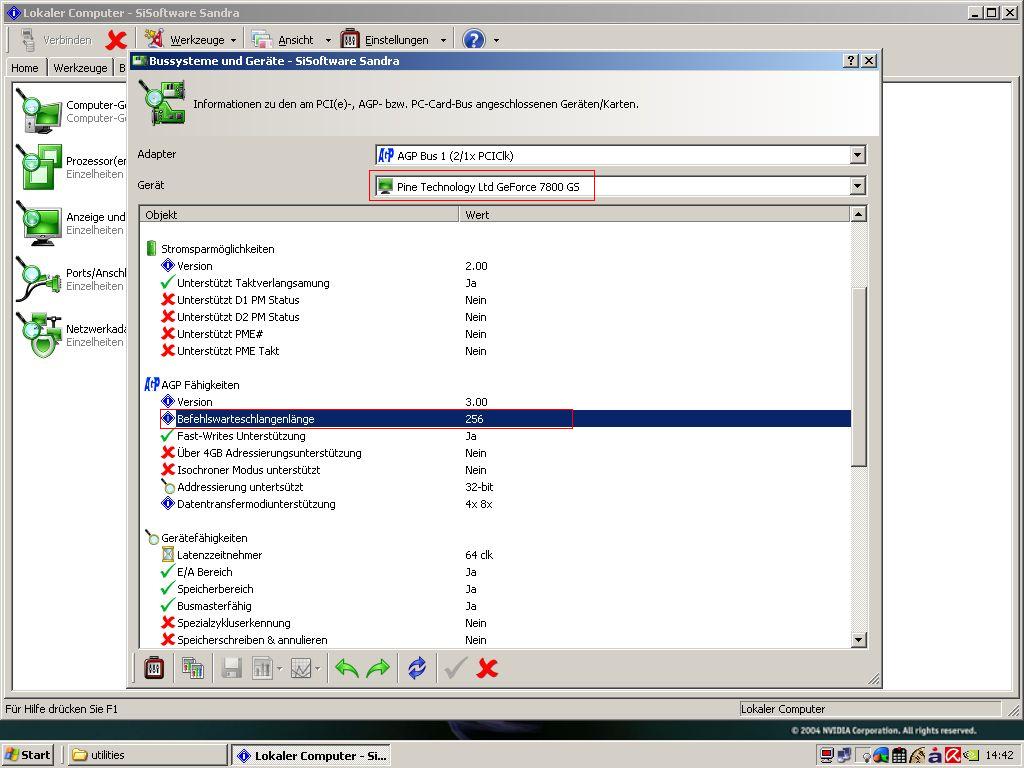Open the Werkzeuge toolbar dropdown arrow
This screenshot has width=1024, height=768.
(233, 40)
